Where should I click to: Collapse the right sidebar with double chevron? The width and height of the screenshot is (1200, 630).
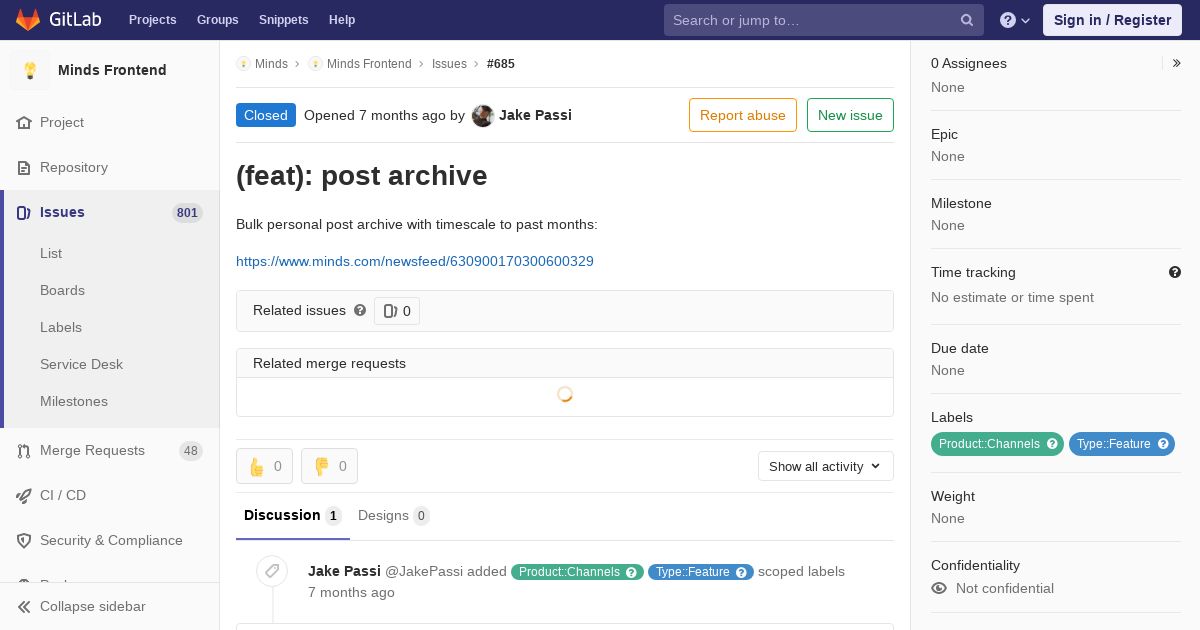(1177, 63)
